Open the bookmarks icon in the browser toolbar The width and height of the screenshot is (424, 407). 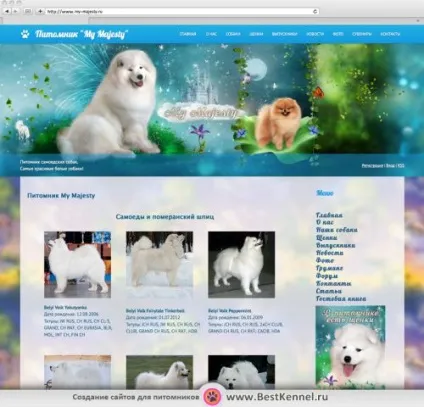[28, 11]
